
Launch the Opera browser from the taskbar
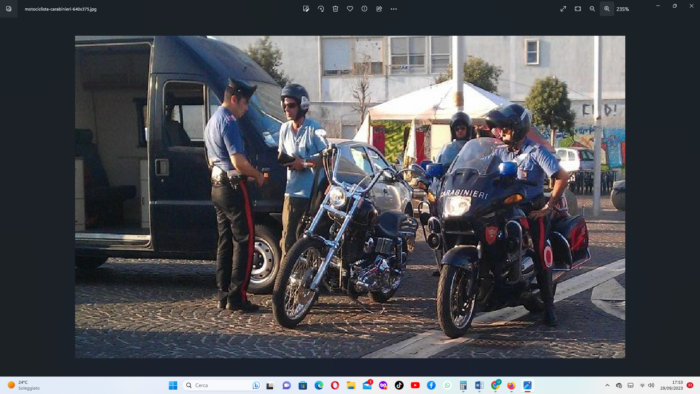pyautogui.click(x=335, y=386)
